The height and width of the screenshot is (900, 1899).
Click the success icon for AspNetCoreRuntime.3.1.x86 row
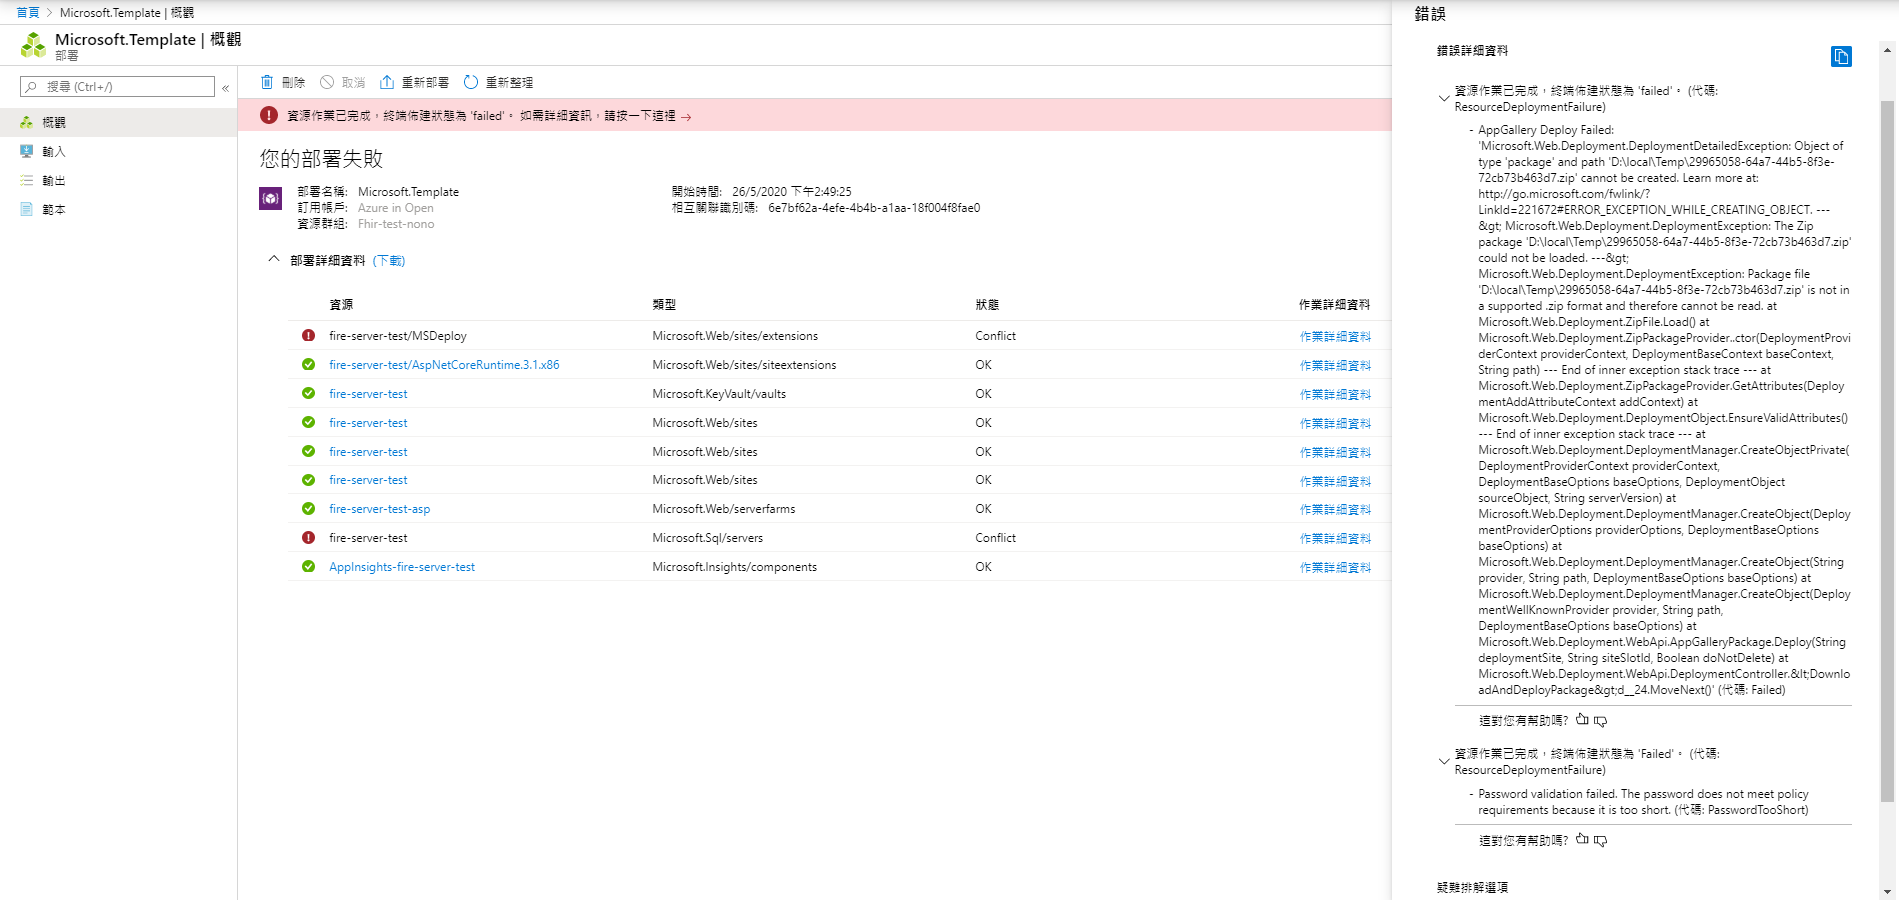point(309,365)
